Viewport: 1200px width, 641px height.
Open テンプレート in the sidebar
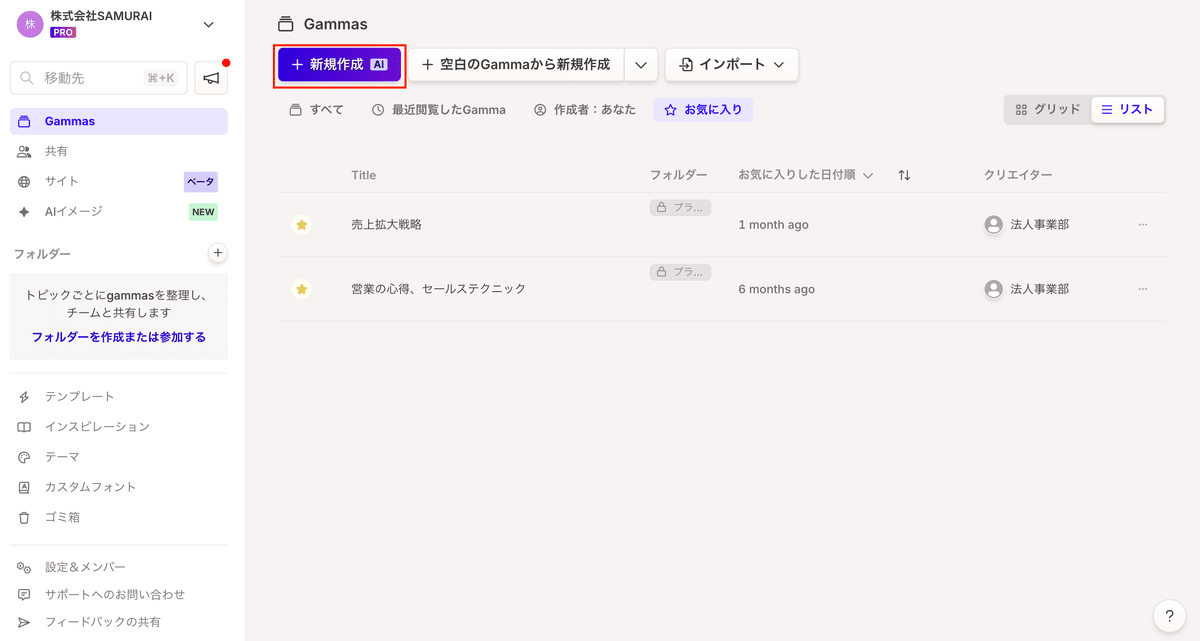click(119, 396)
